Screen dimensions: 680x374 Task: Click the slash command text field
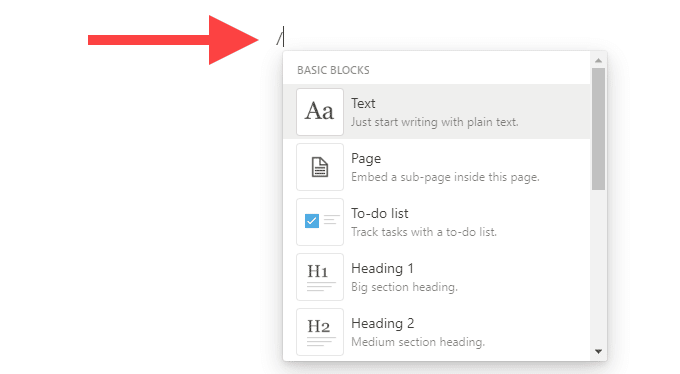tap(280, 36)
